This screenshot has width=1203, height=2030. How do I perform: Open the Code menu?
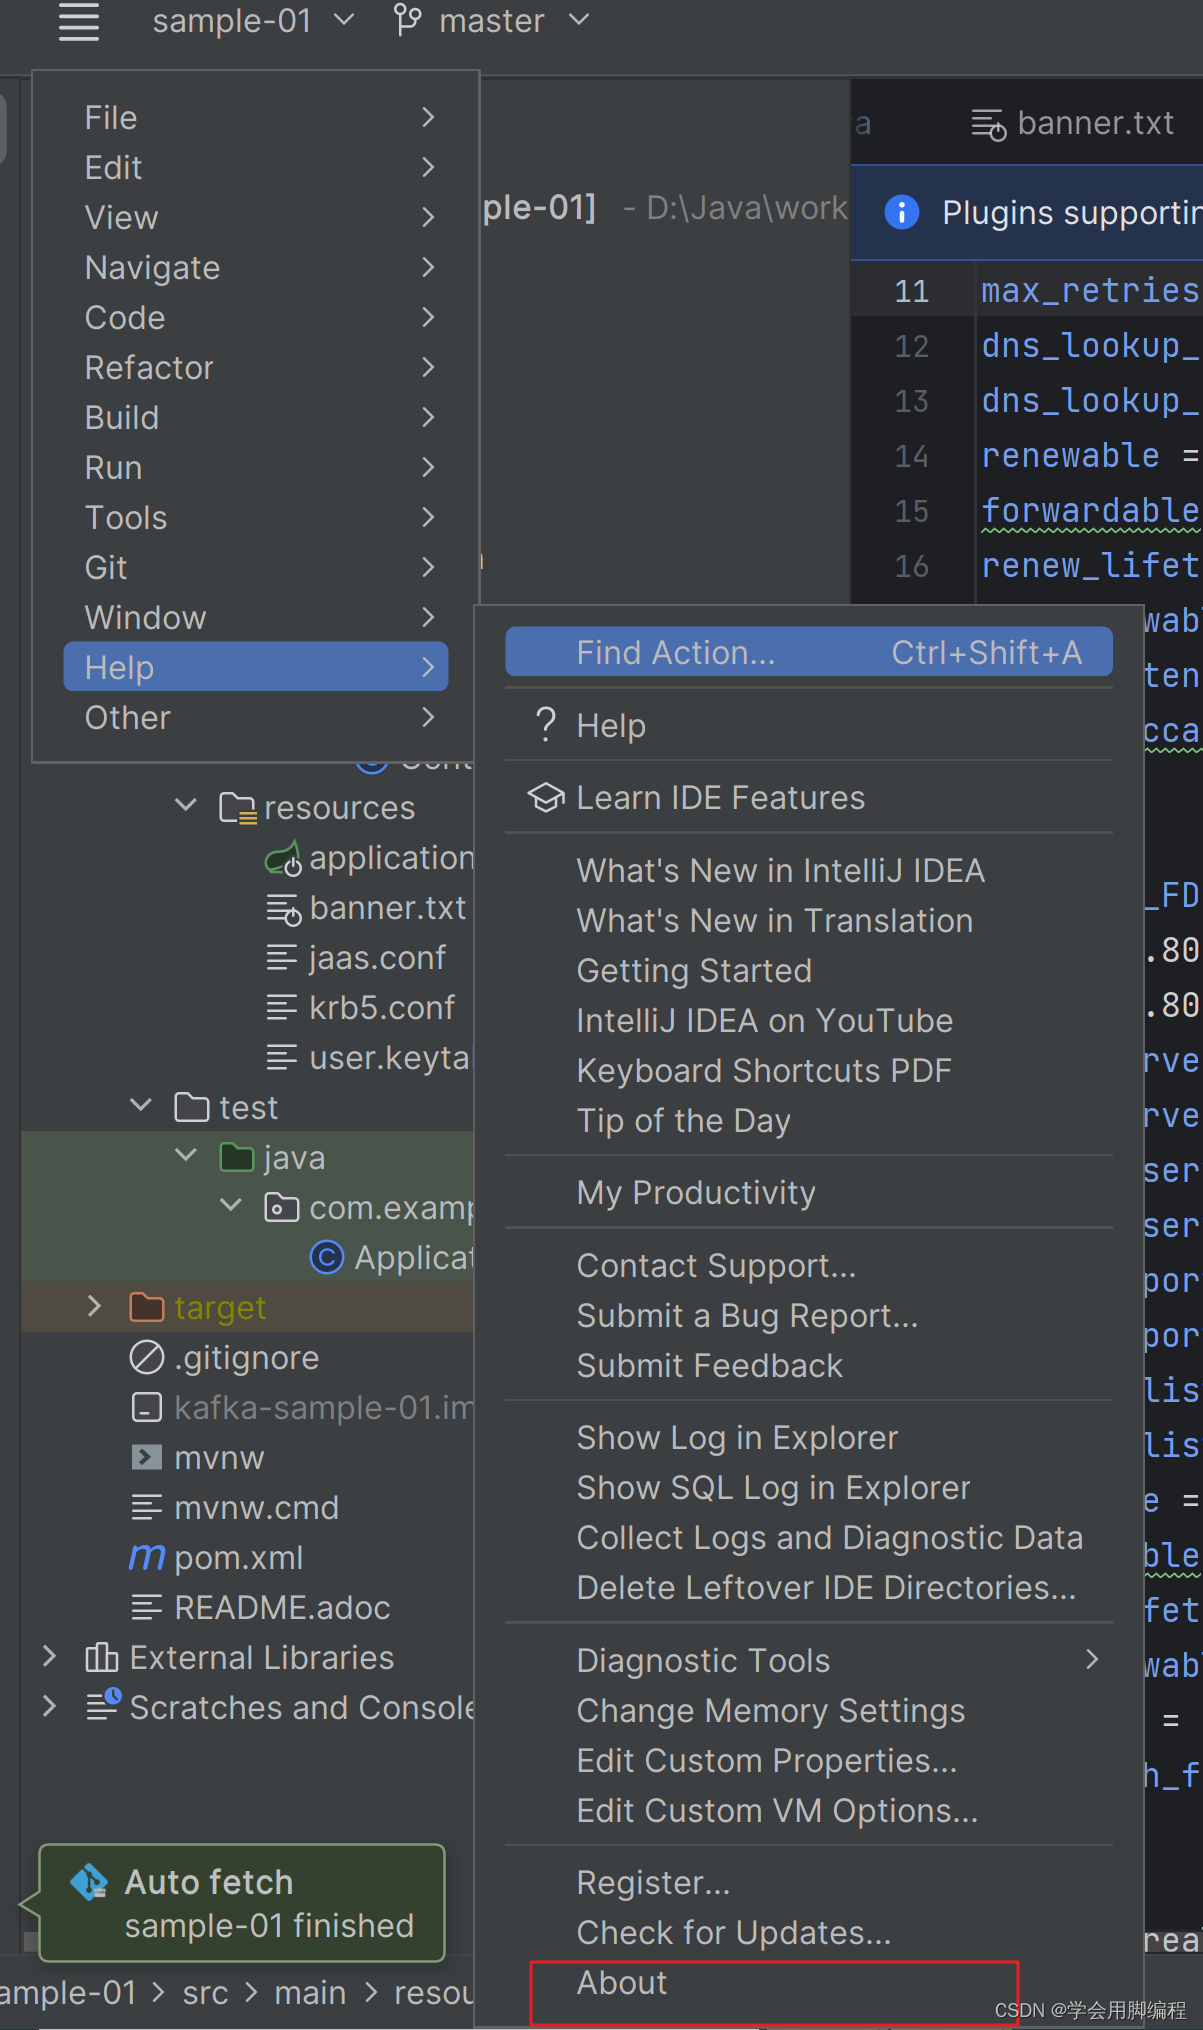pyautogui.click(x=256, y=317)
